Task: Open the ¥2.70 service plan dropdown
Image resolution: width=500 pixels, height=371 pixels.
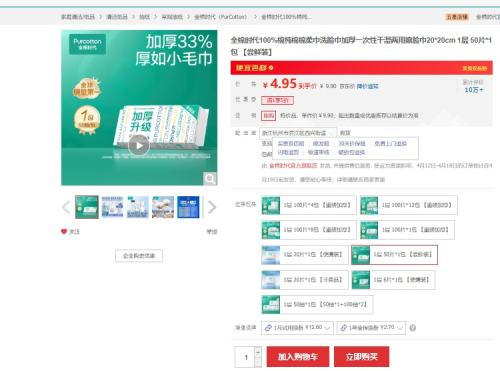Action: coord(371,328)
